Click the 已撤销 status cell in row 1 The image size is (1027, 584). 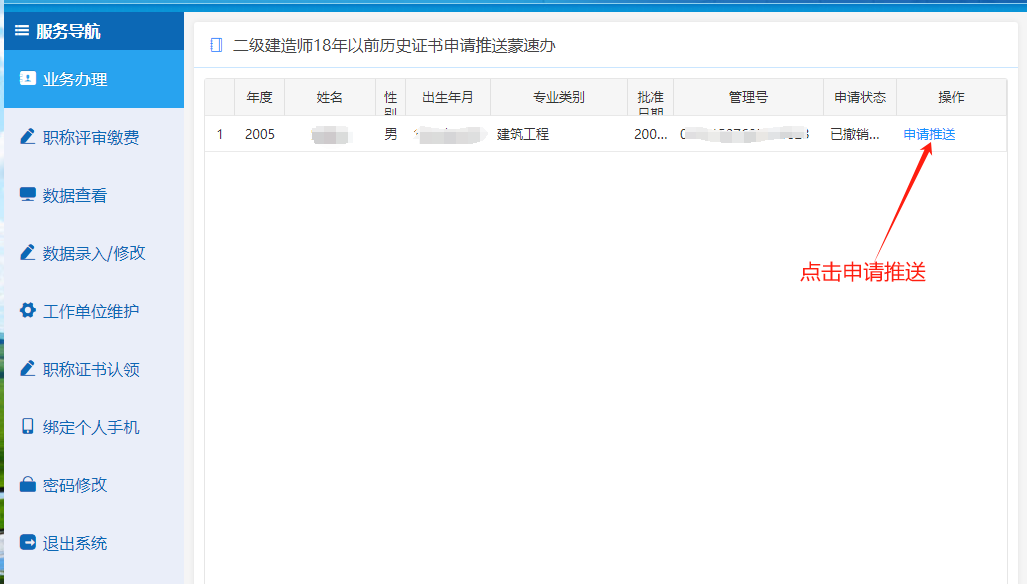coord(855,134)
